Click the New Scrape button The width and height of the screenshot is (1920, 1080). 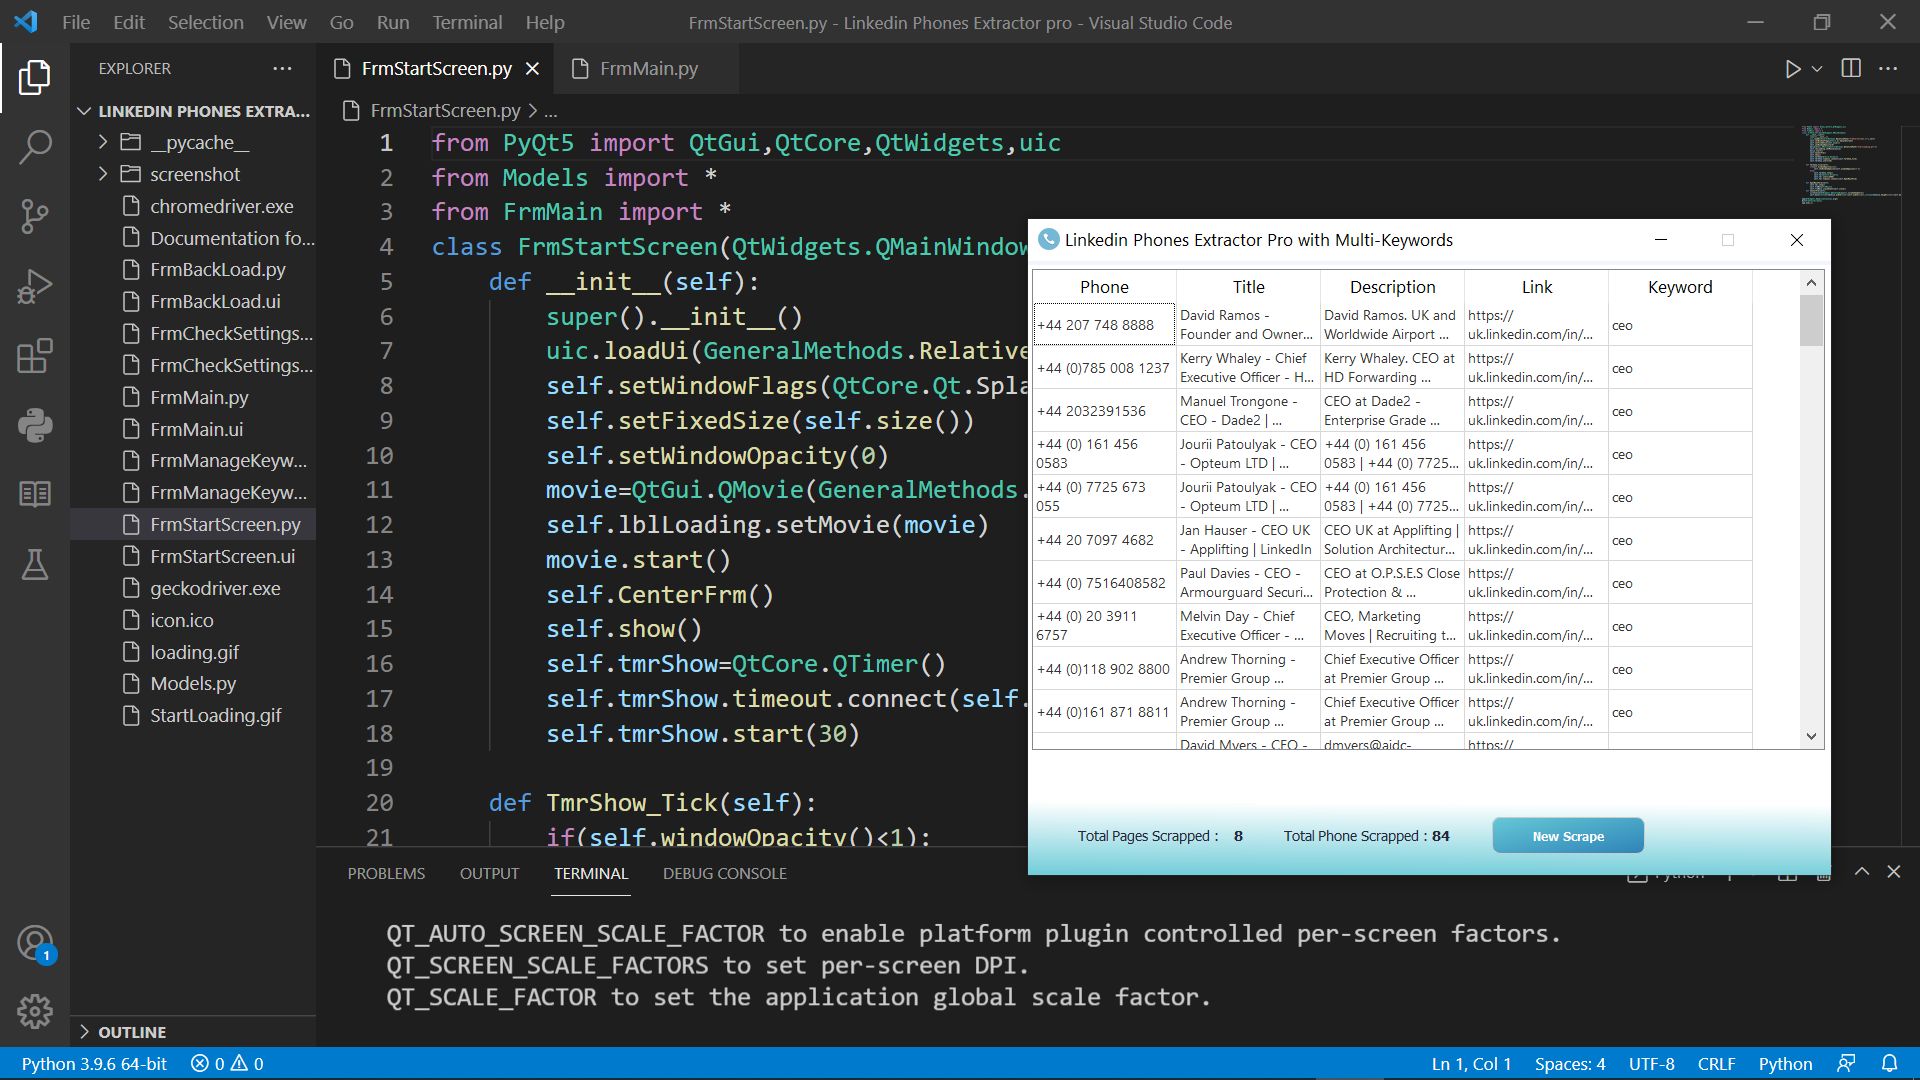point(1568,836)
